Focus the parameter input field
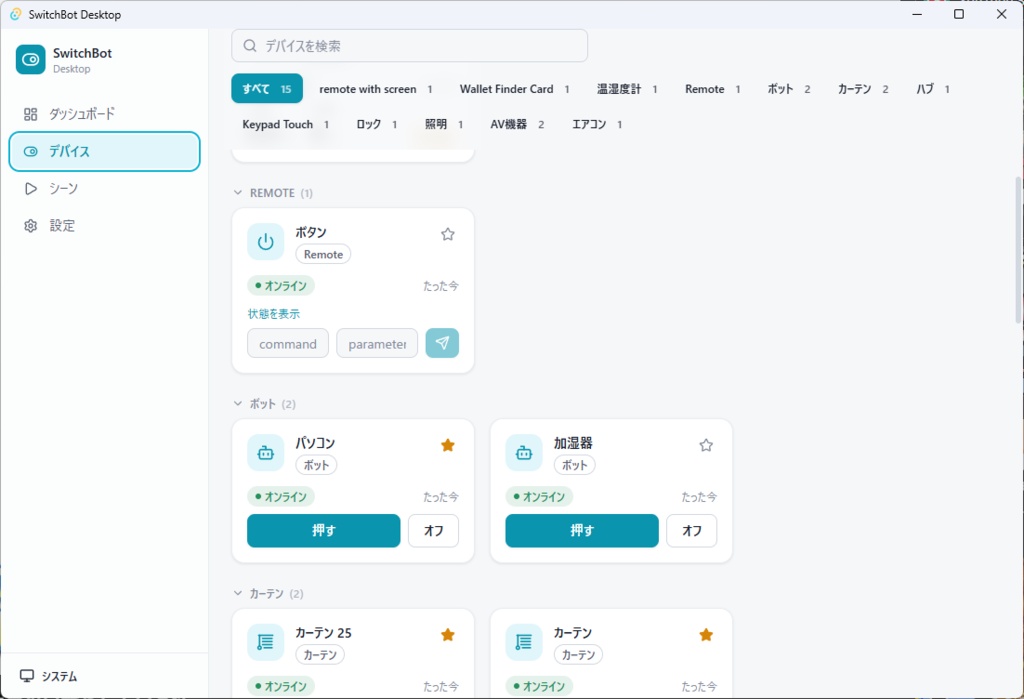This screenshot has width=1024, height=699. tap(377, 343)
